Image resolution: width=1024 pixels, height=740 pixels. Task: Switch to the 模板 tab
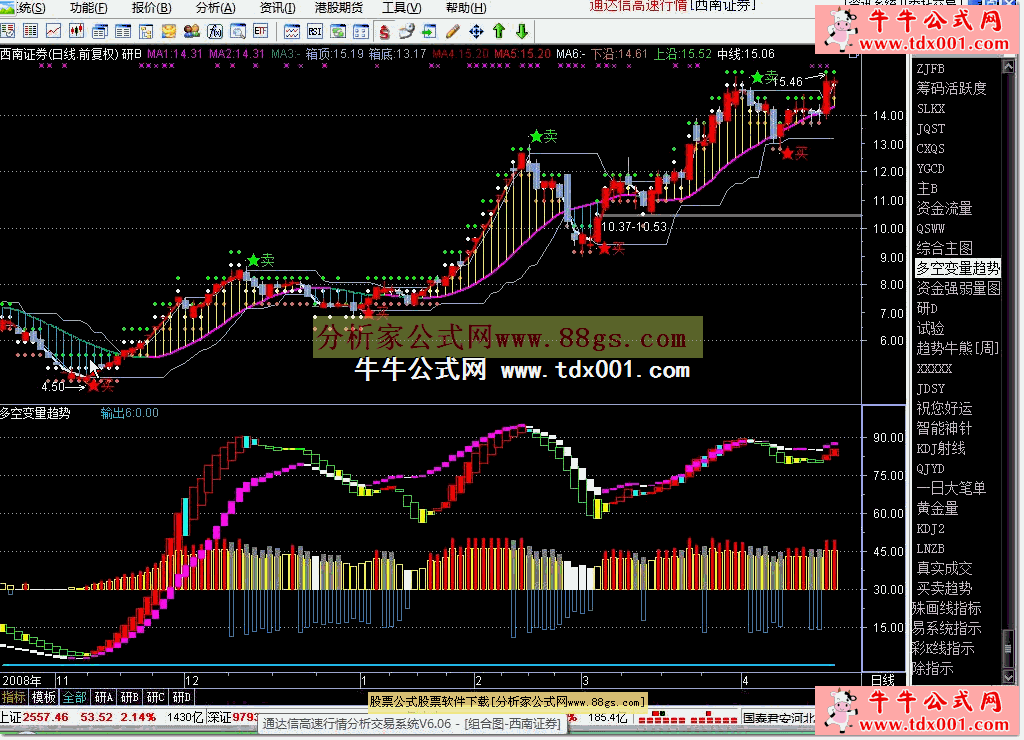[x=44, y=698]
